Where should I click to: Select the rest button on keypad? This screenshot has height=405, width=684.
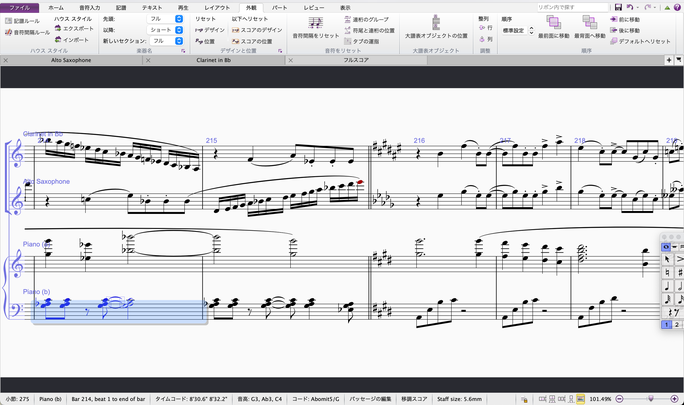(x=672, y=312)
